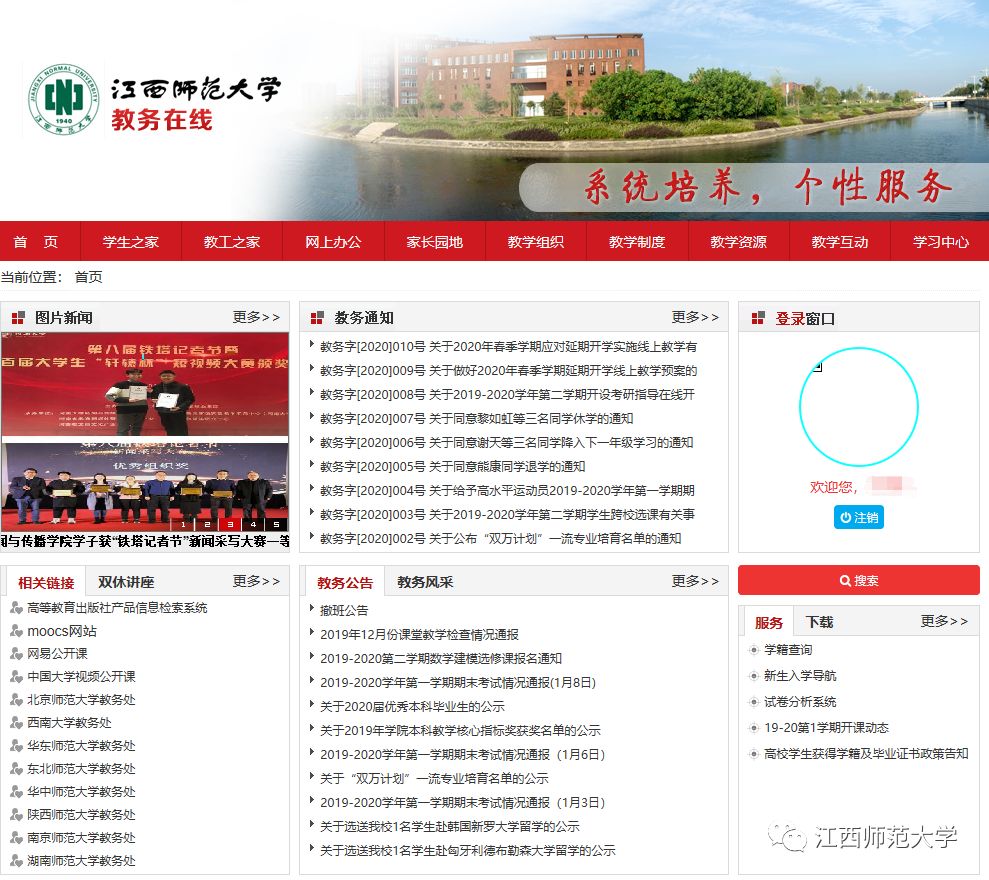The width and height of the screenshot is (989, 880).
Task: Click the bullet icon beside 学籍查询
Action: (753, 650)
